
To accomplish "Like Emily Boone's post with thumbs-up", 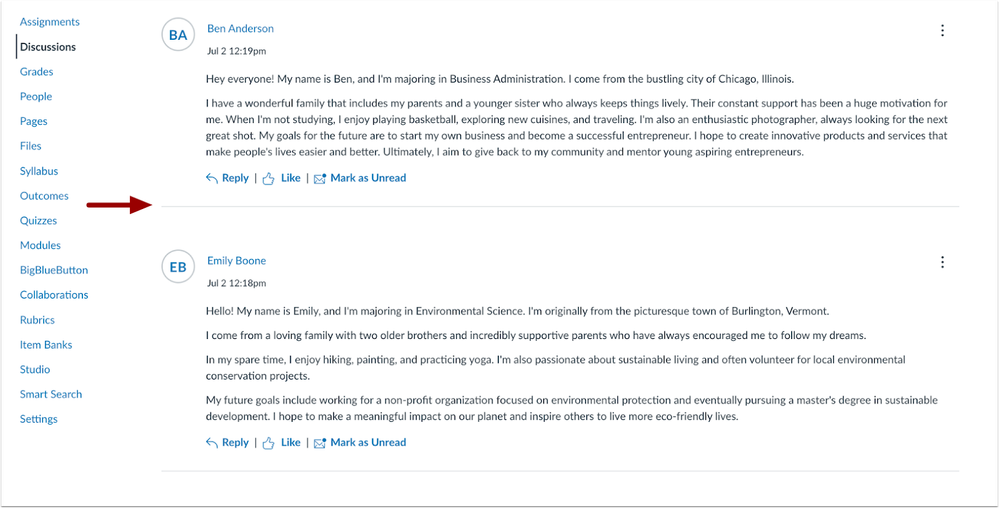I will tap(282, 442).
